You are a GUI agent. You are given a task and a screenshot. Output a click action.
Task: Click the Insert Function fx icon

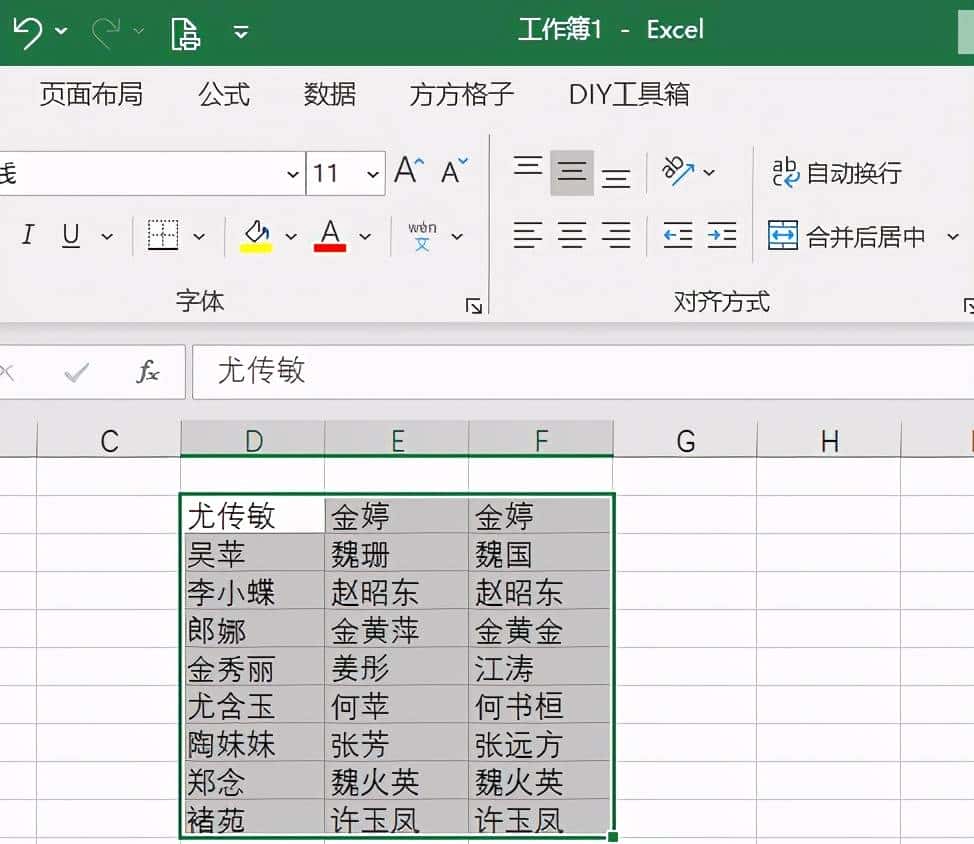(147, 371)
